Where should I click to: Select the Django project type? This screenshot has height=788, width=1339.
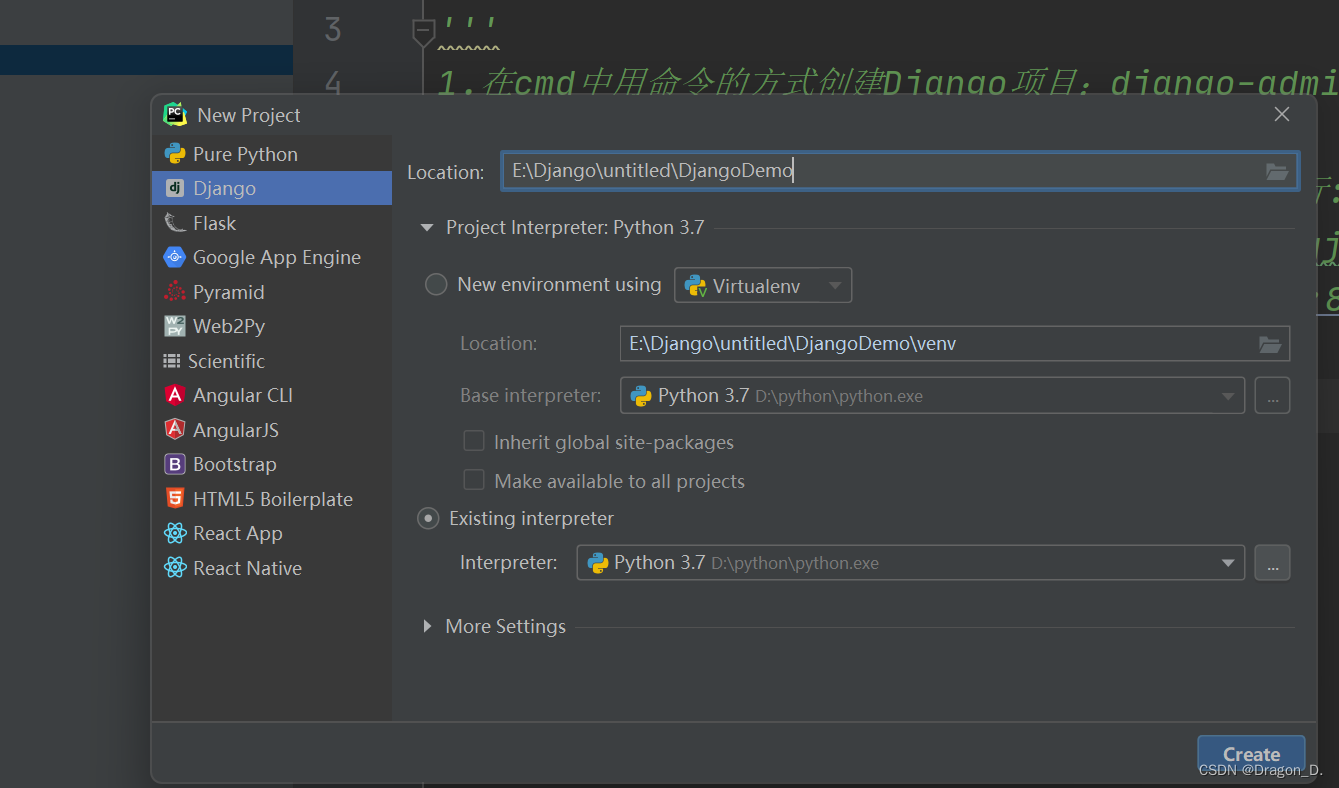point(271,188)
